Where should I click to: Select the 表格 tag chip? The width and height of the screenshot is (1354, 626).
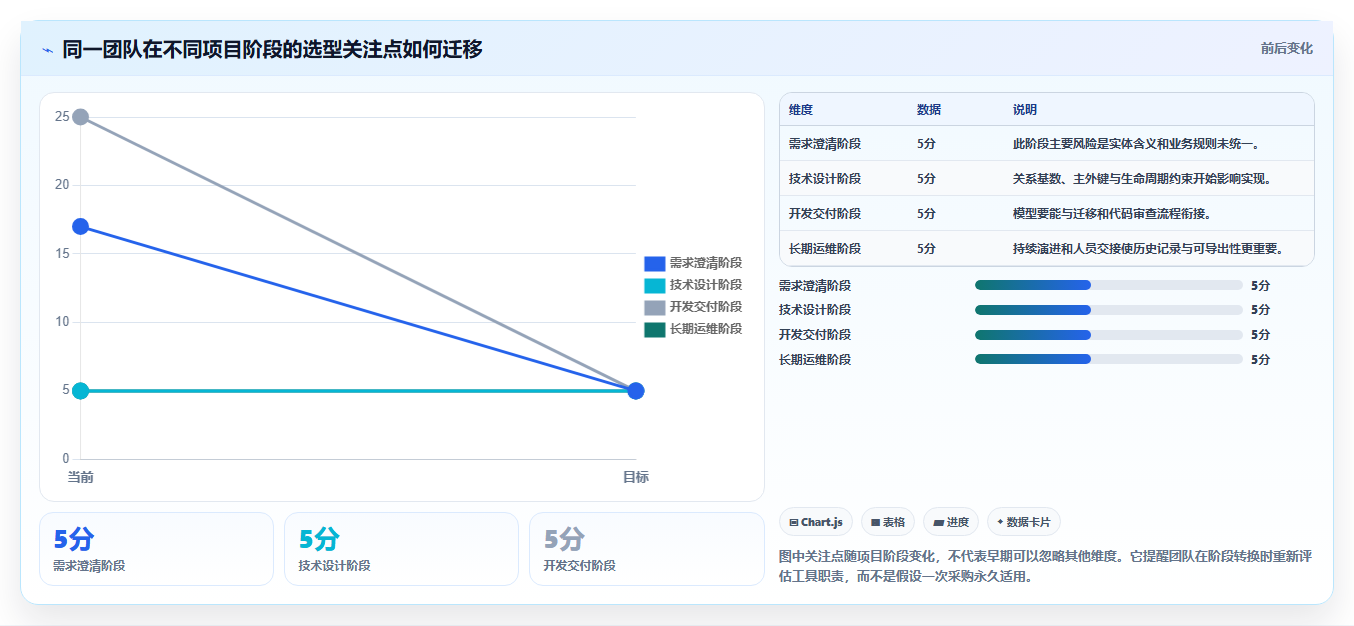pyautogui.click(x=888, y=522)
